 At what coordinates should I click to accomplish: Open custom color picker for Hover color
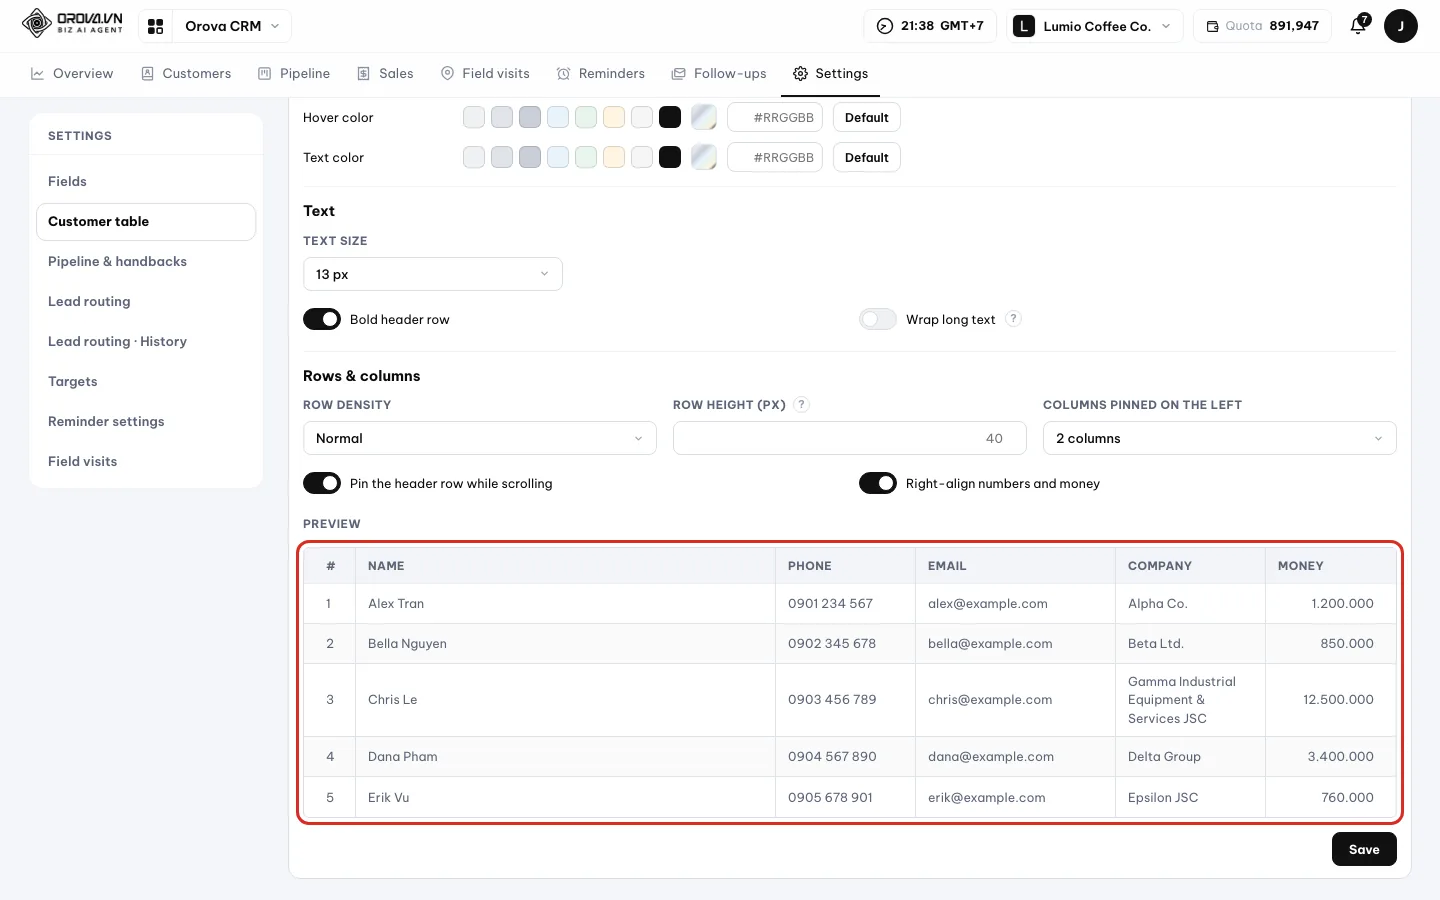click(704, 117)
